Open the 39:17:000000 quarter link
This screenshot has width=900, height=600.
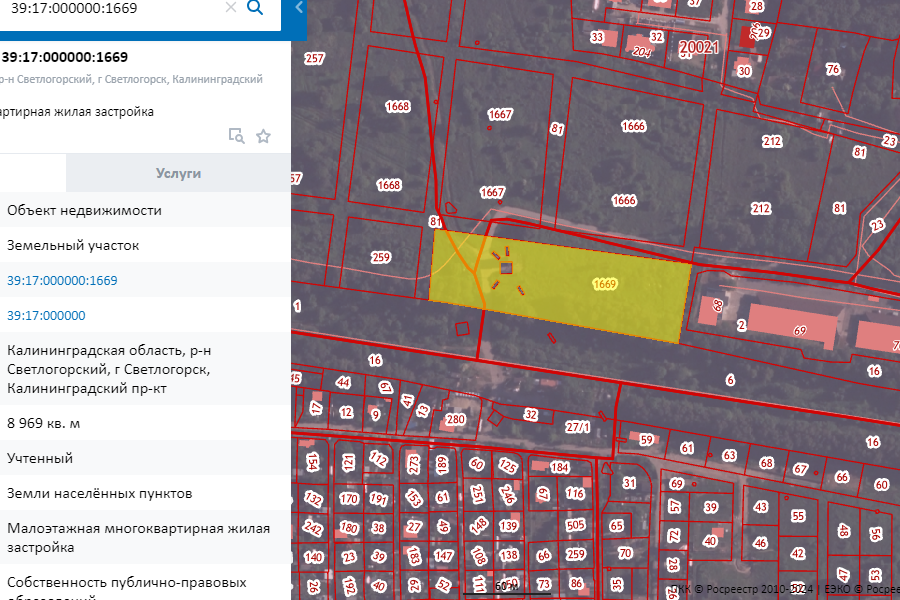46,315
